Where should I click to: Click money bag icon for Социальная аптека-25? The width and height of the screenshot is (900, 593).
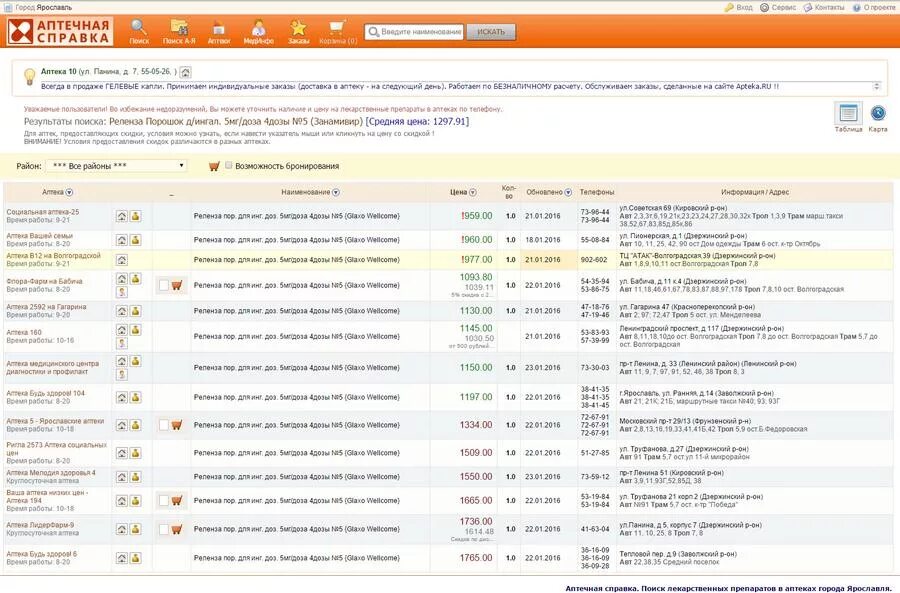135,216
